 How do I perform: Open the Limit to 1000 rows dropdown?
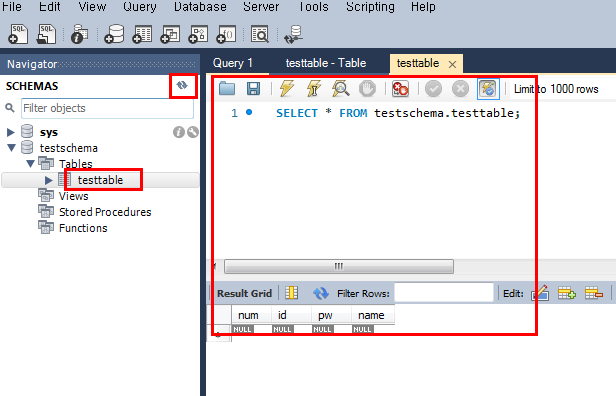[x=556, y=89]
